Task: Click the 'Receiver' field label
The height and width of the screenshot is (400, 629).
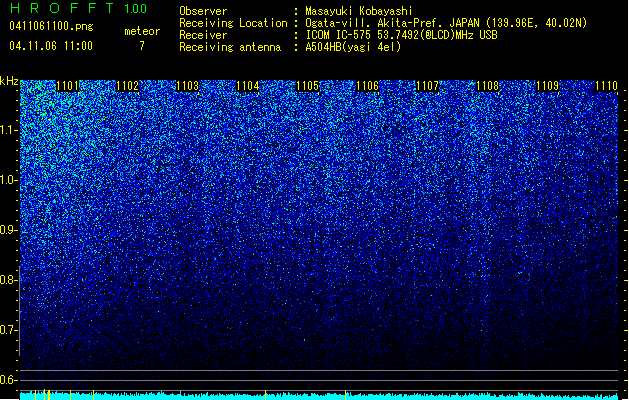Action: (203, 35)
